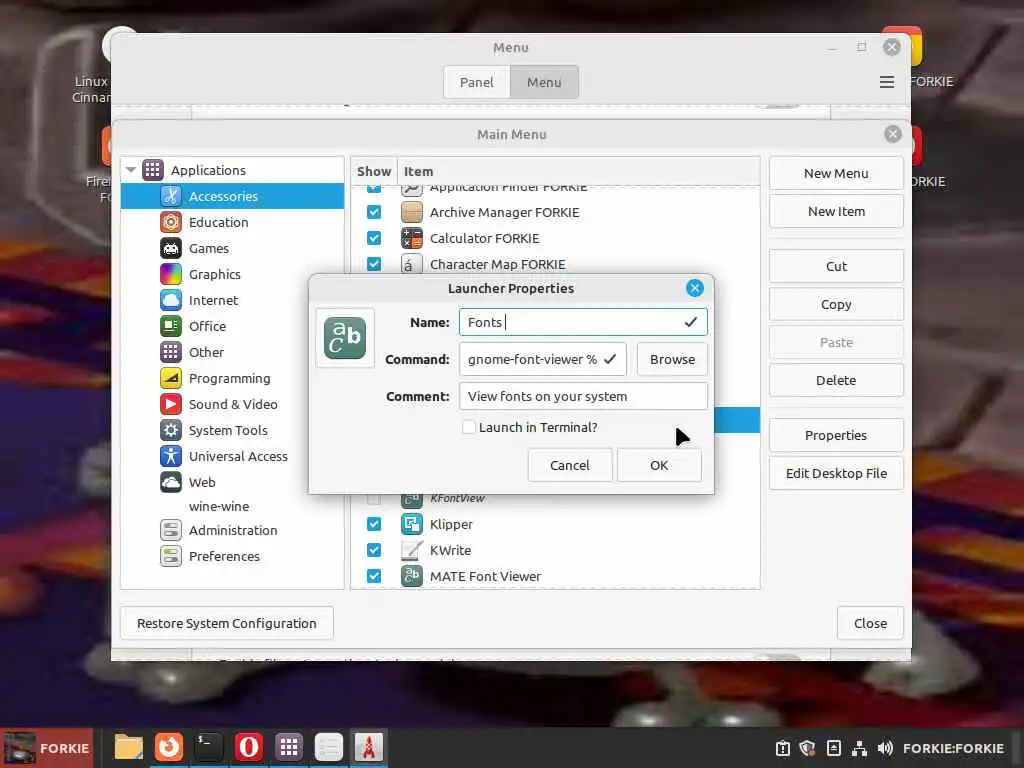Click Cancel in Launcher Properties
1024x768 pixels.
pos(569,465)
